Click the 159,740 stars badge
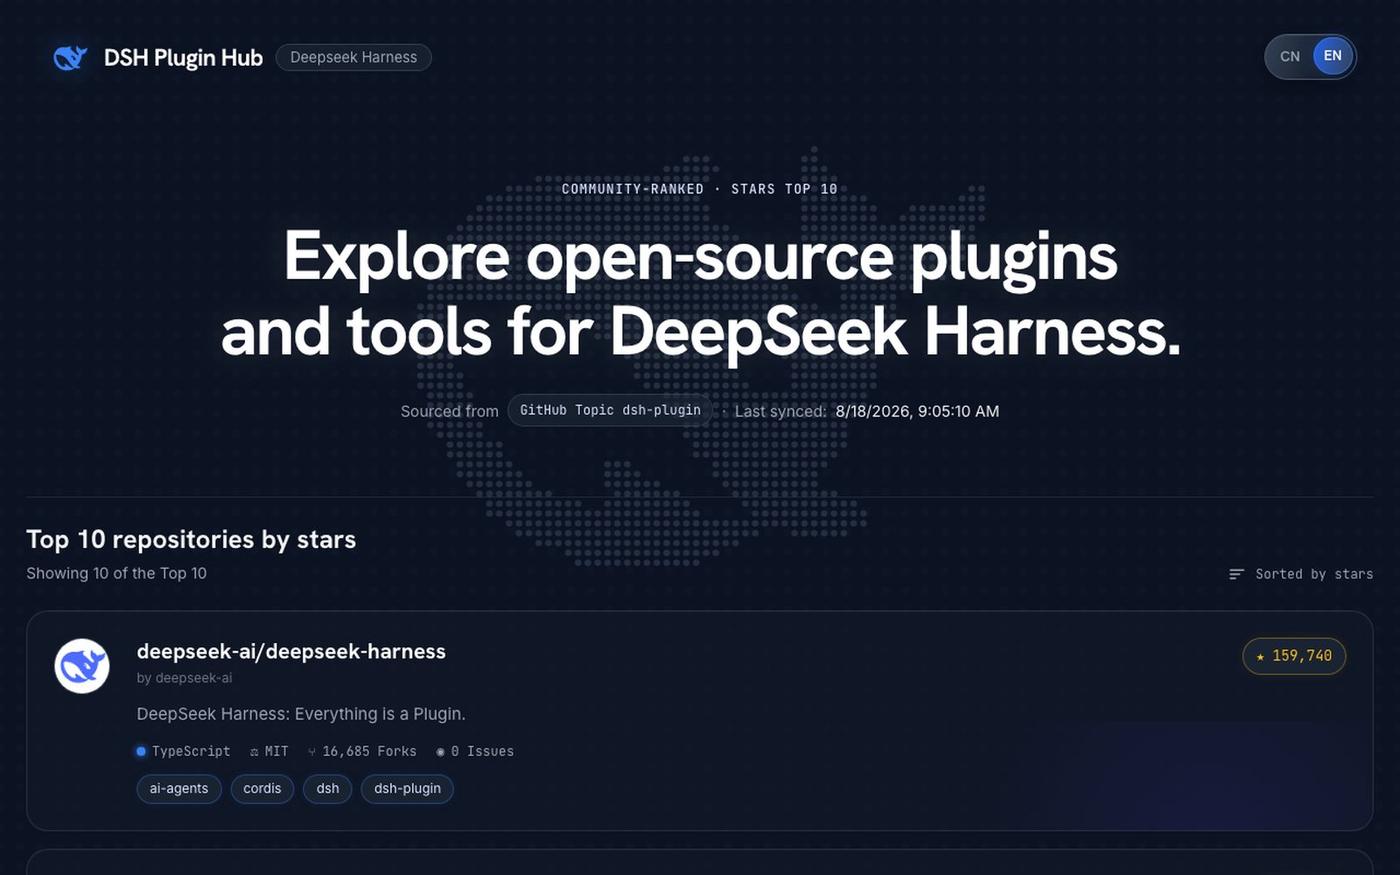 pyautogui.click(x=1294, y=656)
